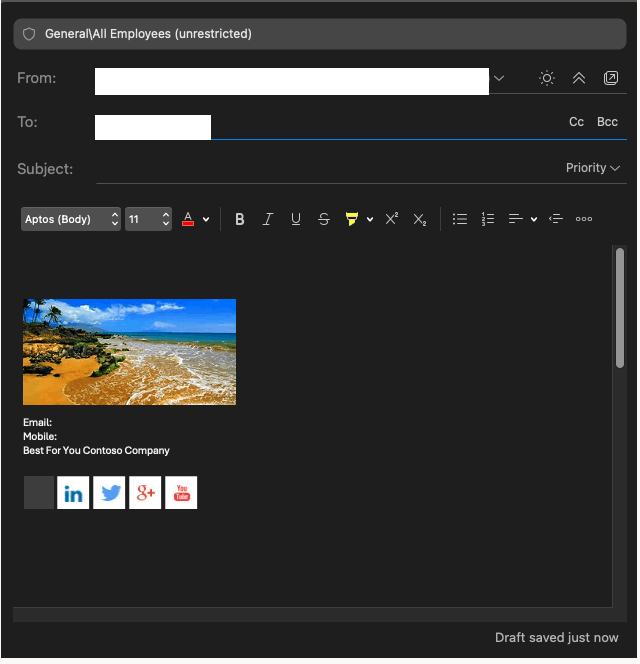Open the Aptos (Body) font selector
This screenshot has height=664, width=640.
coord(71,219)
